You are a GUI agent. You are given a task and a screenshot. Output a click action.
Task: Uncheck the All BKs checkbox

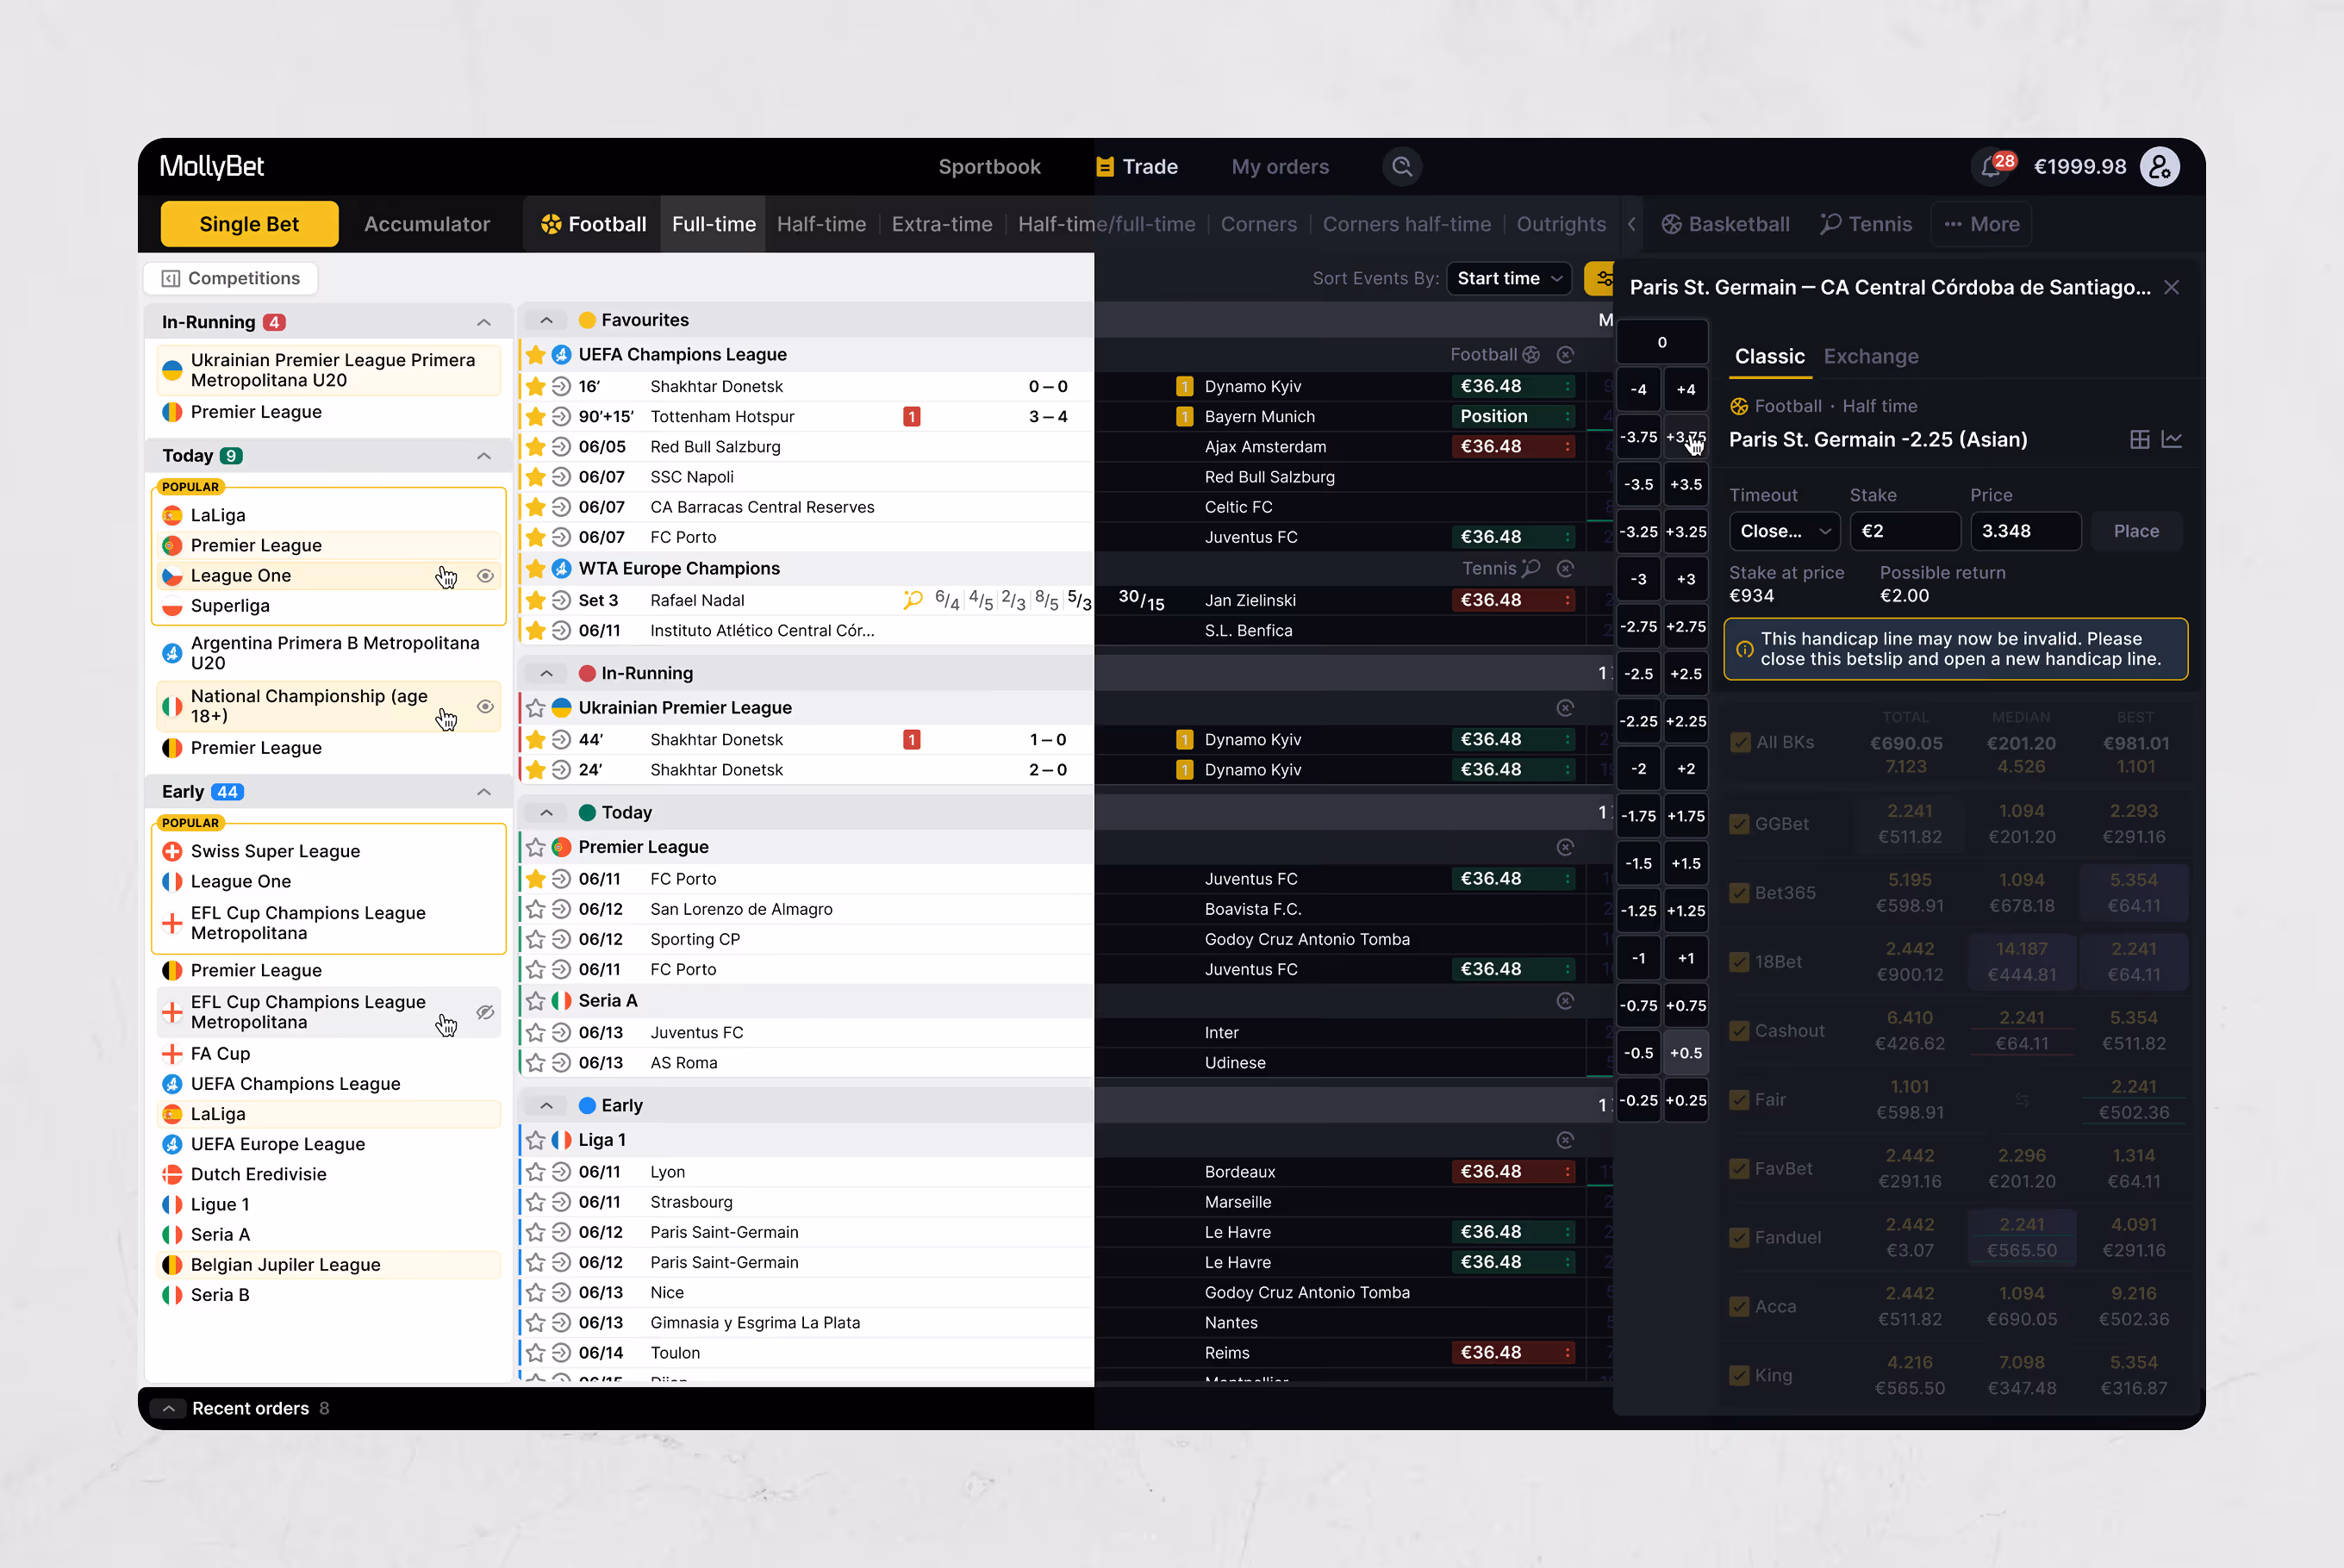point(1740,742)
